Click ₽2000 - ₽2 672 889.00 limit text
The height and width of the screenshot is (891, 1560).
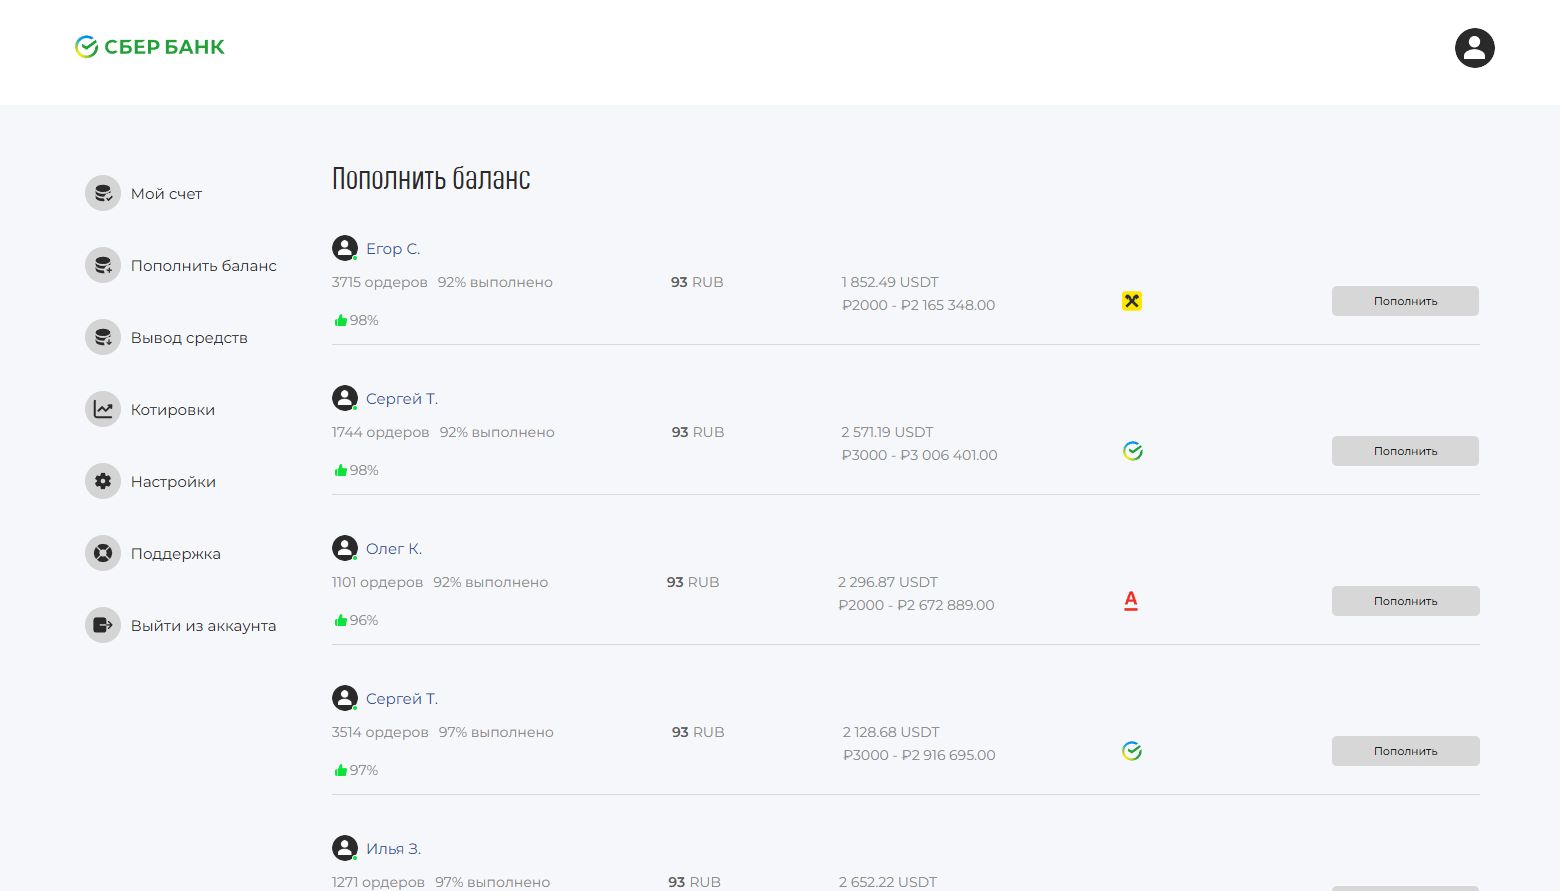coord(916,605)
